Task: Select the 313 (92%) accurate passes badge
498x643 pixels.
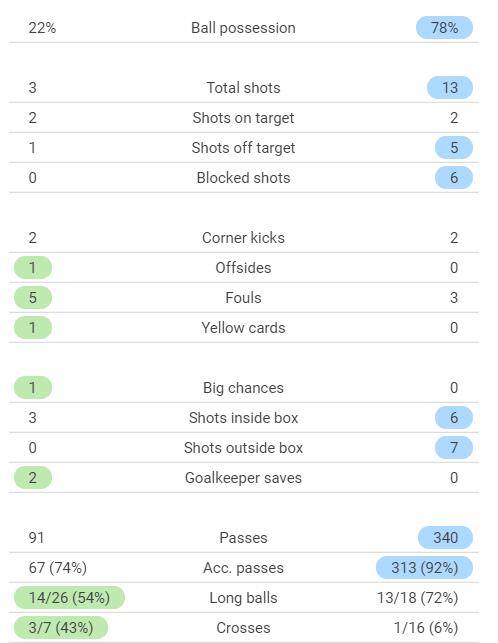Action: click(424, 568)
